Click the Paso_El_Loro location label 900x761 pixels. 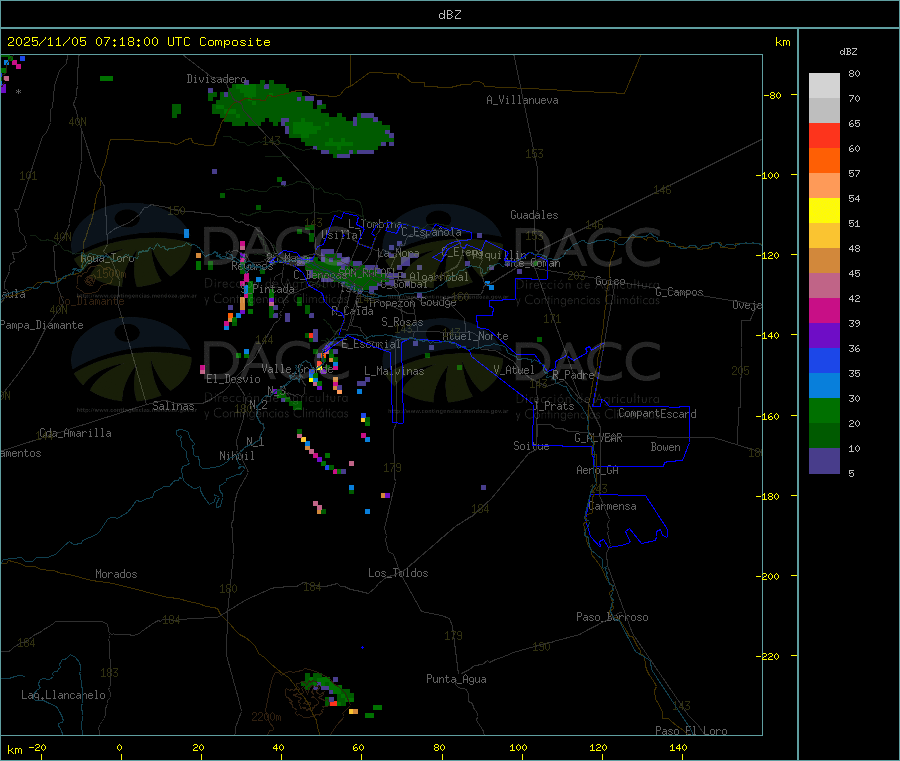pos(691,731)
